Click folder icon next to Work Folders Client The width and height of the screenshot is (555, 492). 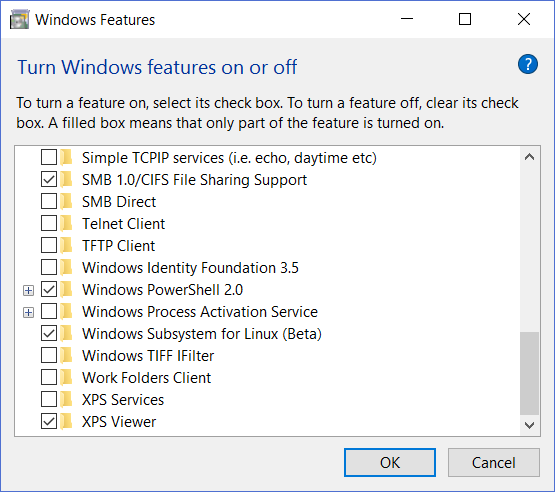(66, 378)
